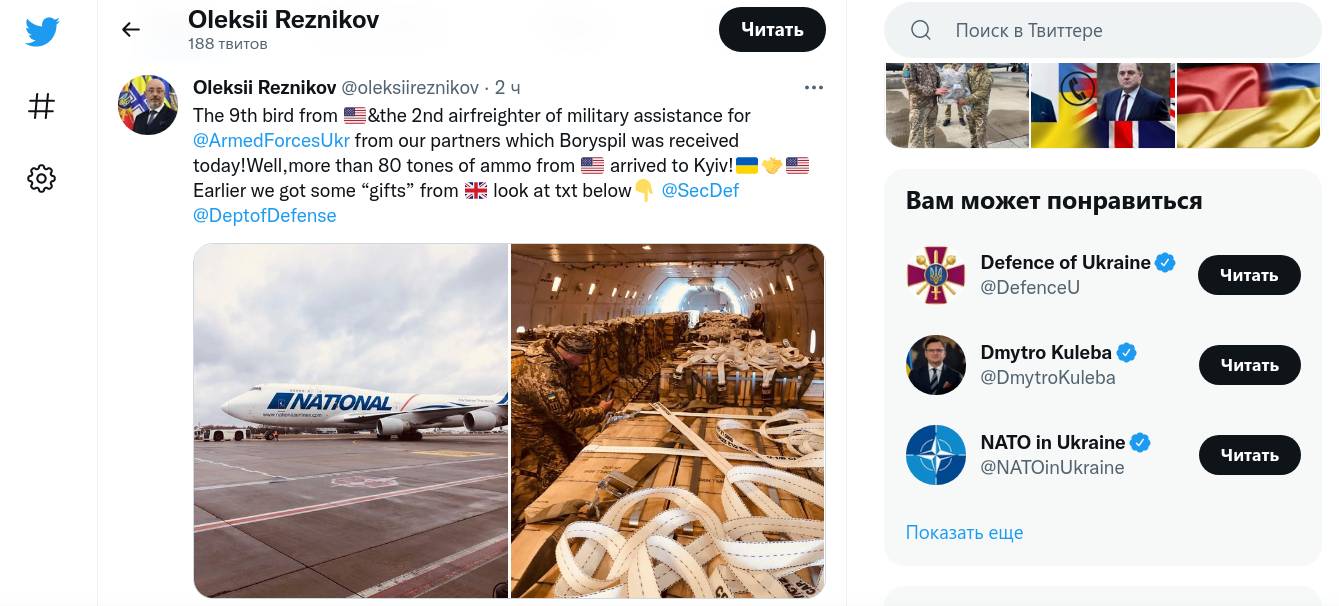Open Explore via hashtag icon
This screenshot has width=1339, height=606.
point(42,106)
